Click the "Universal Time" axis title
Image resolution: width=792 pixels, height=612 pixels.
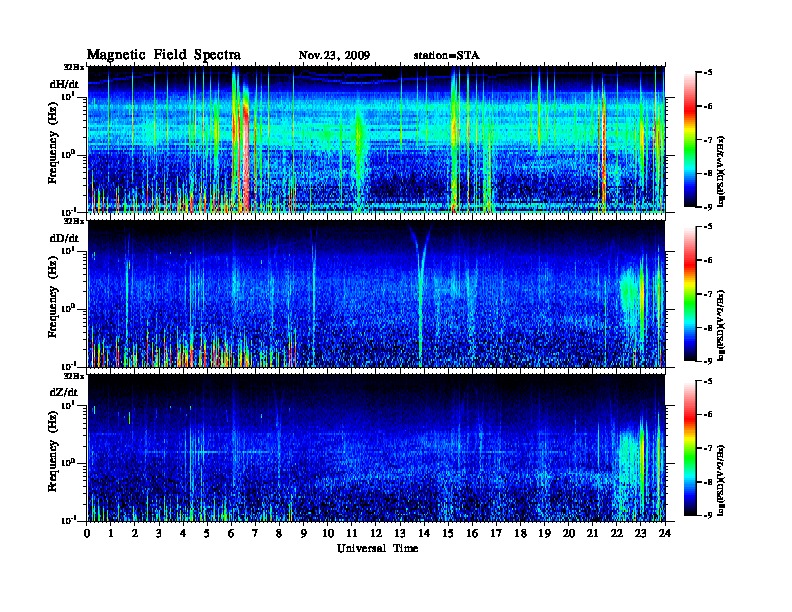377,548
